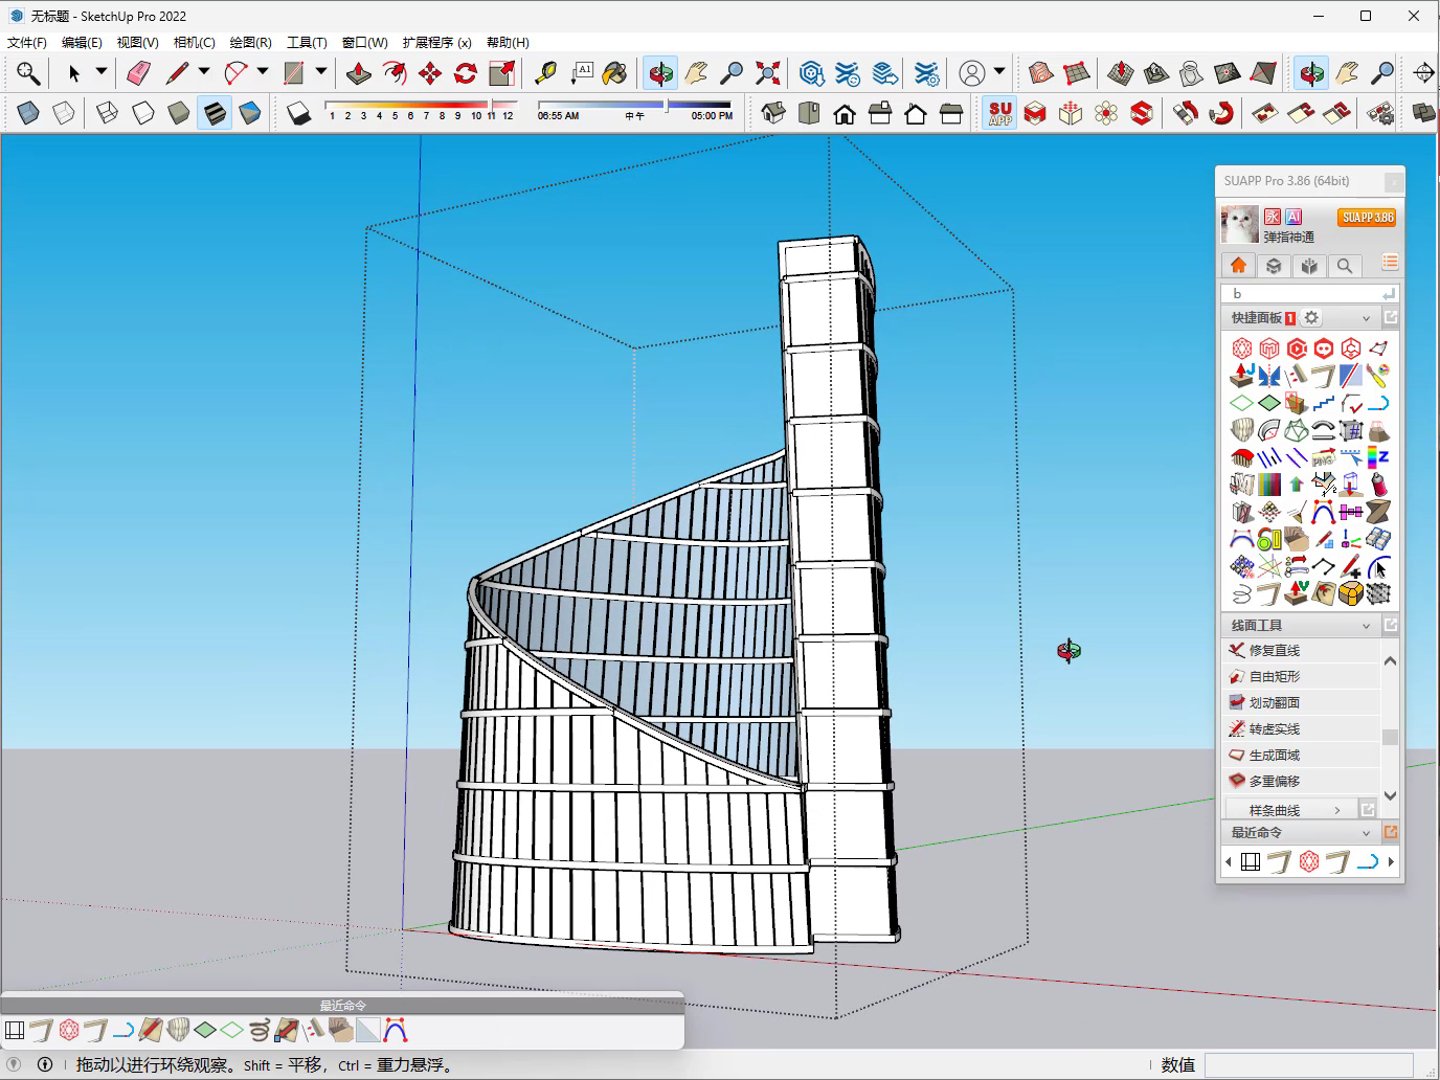Screen dimensions: 1440x1080
Task: Open the 扩展程序 (x) menu
Action: click(437, 42)
